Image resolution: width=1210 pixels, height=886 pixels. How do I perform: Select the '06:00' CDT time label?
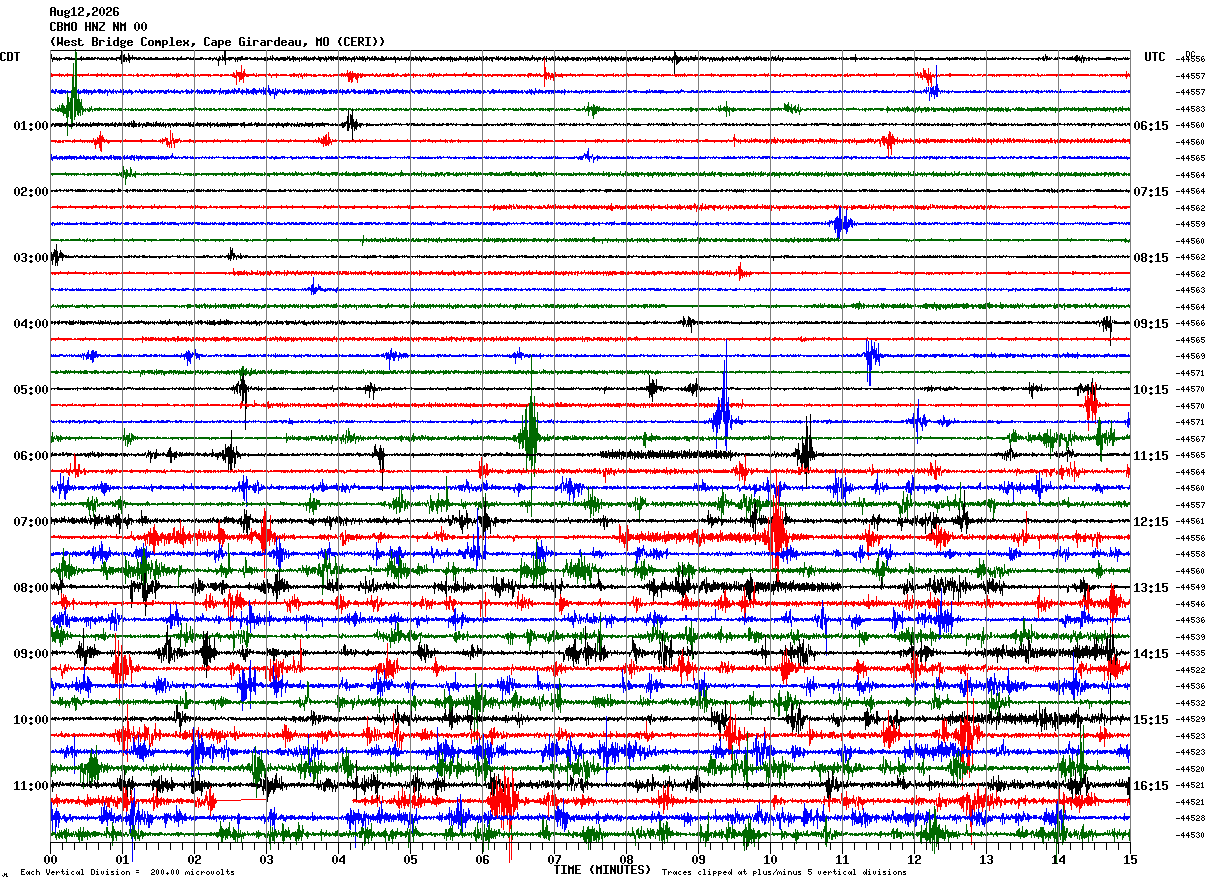pos(31,456)
